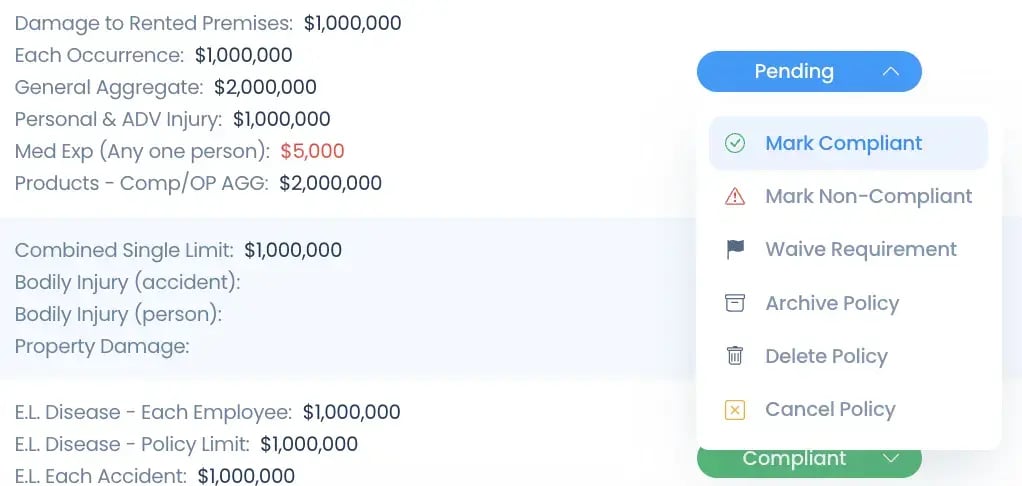Click the archive box icon
Screen dimensions: 1022x486
pos(735,303)
